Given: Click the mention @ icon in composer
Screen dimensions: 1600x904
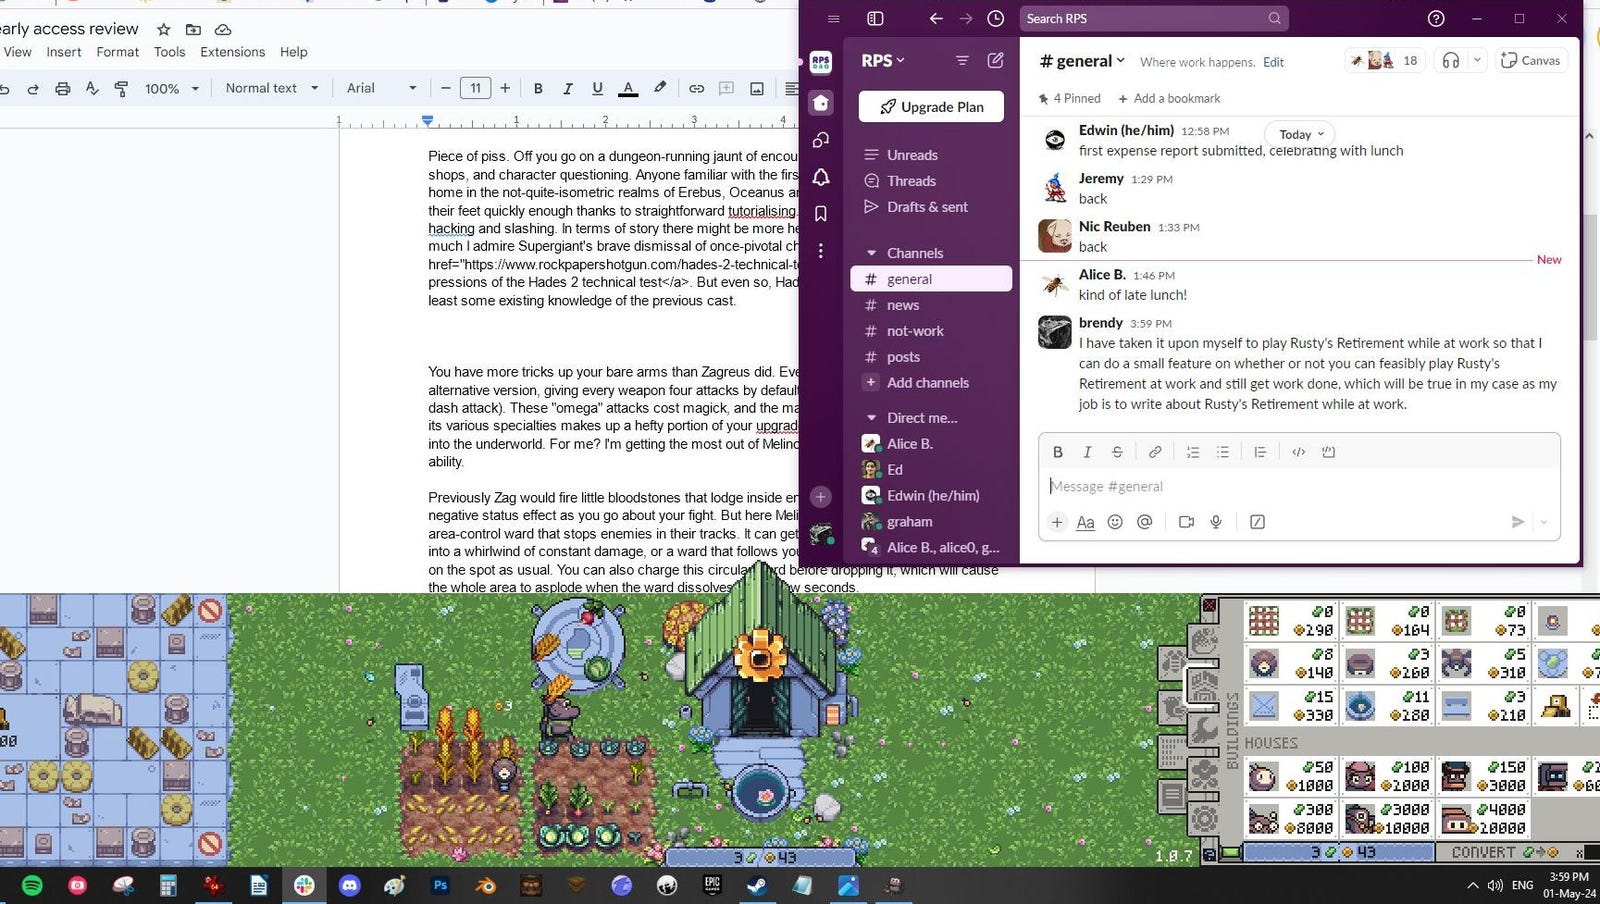Looking at the screenshot, I should coord(1145,522).
